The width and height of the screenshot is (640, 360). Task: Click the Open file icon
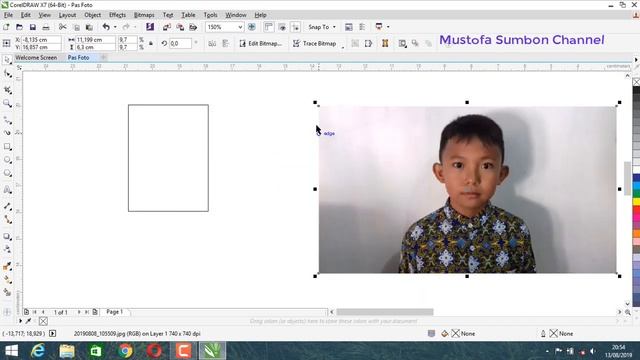[x=19, y=27]
